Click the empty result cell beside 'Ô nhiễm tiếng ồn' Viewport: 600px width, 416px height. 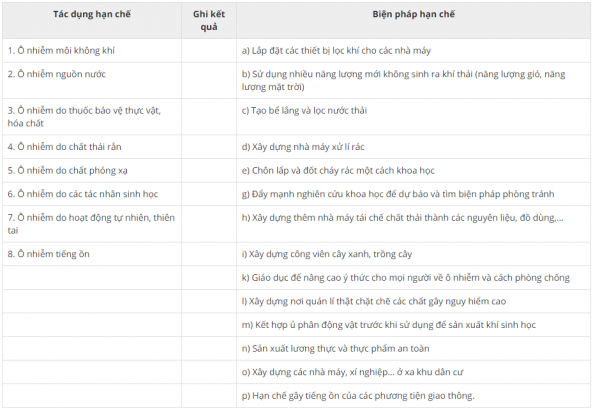tap(209, 254)
